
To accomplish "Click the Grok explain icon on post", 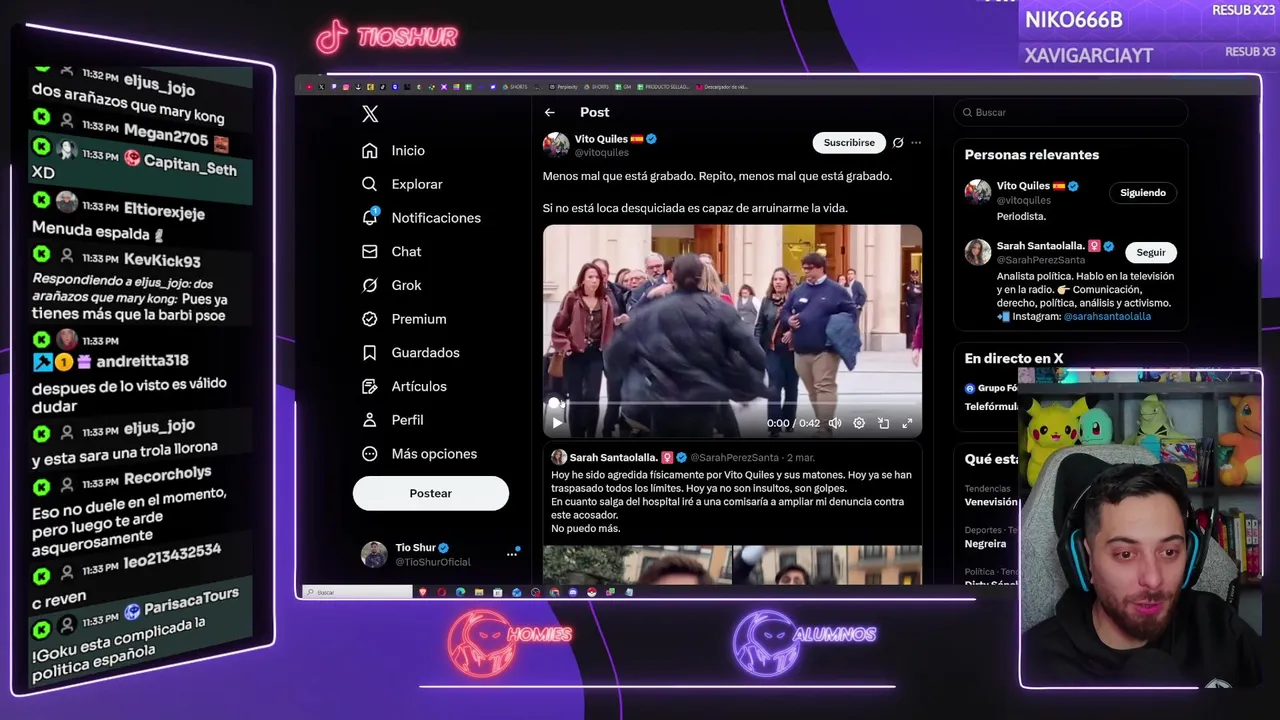I will click(x=898, y=143).
